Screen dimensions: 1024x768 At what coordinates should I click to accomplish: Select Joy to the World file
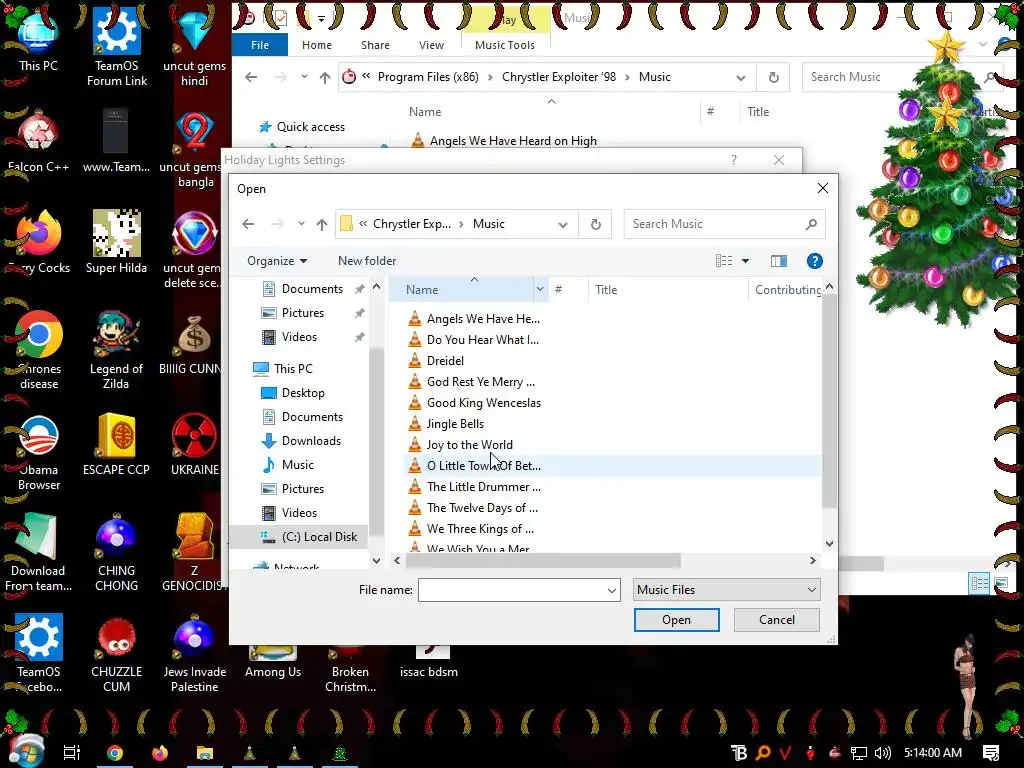click(470, 445)
